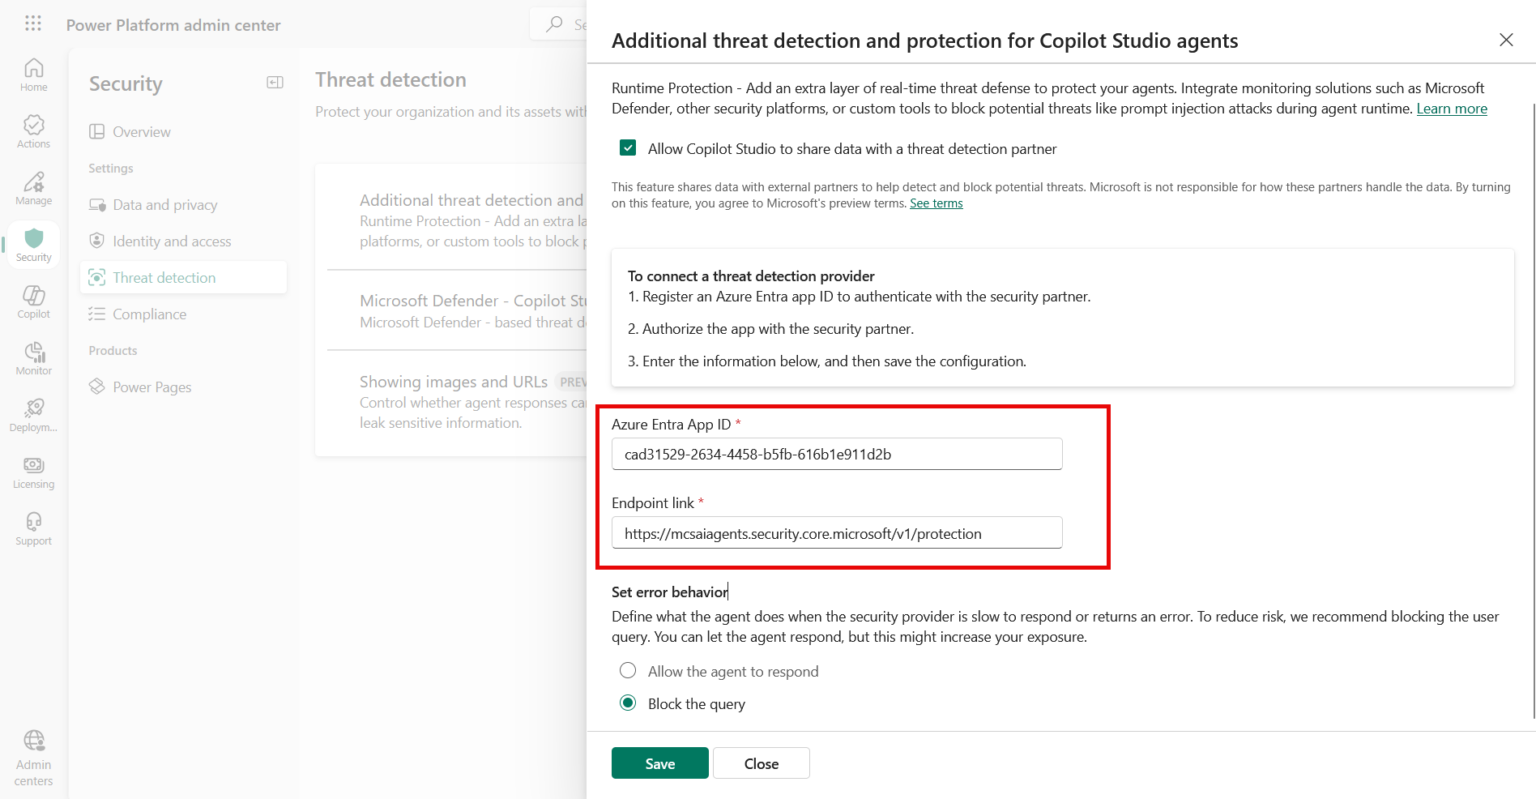Open Monitor in the left rail

tap(33, 358)
